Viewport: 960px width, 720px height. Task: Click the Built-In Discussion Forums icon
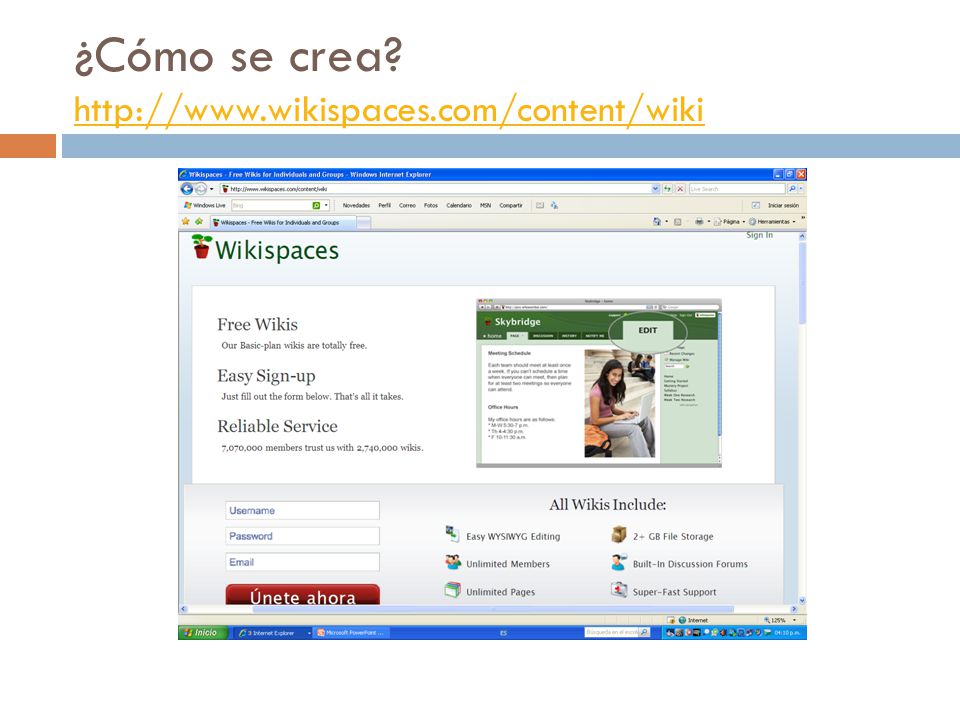click(619, 562)
